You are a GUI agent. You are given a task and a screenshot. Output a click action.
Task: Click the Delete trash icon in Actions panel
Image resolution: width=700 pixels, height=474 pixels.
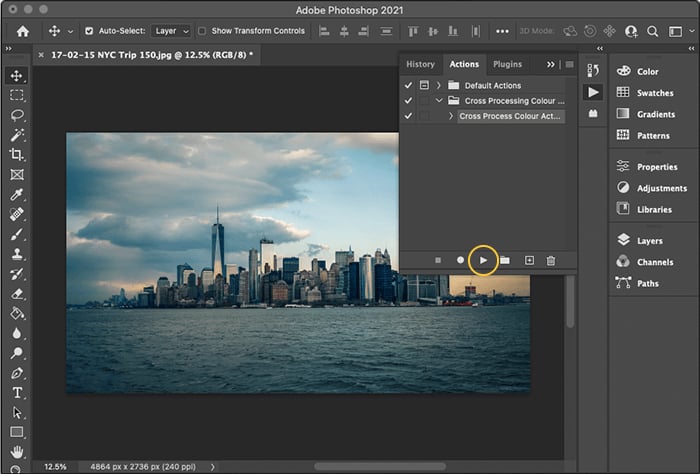551,260
